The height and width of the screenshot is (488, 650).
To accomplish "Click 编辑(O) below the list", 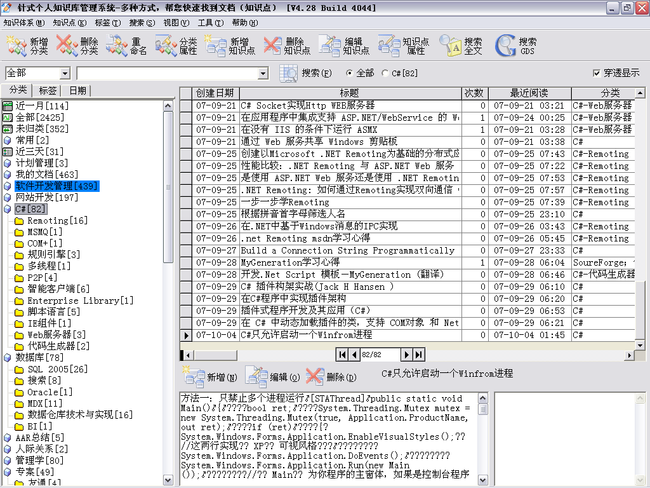I will [x=272, y=376].
